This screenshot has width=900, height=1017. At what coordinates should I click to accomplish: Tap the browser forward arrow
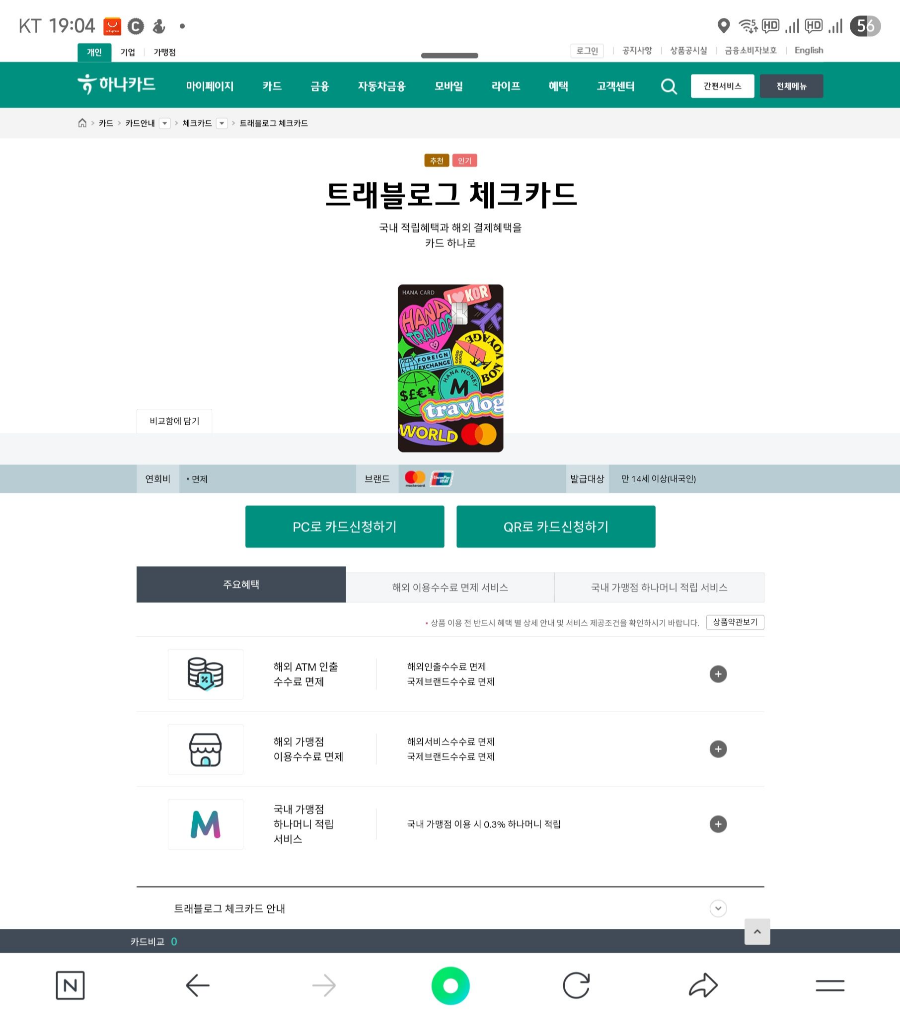324,985
